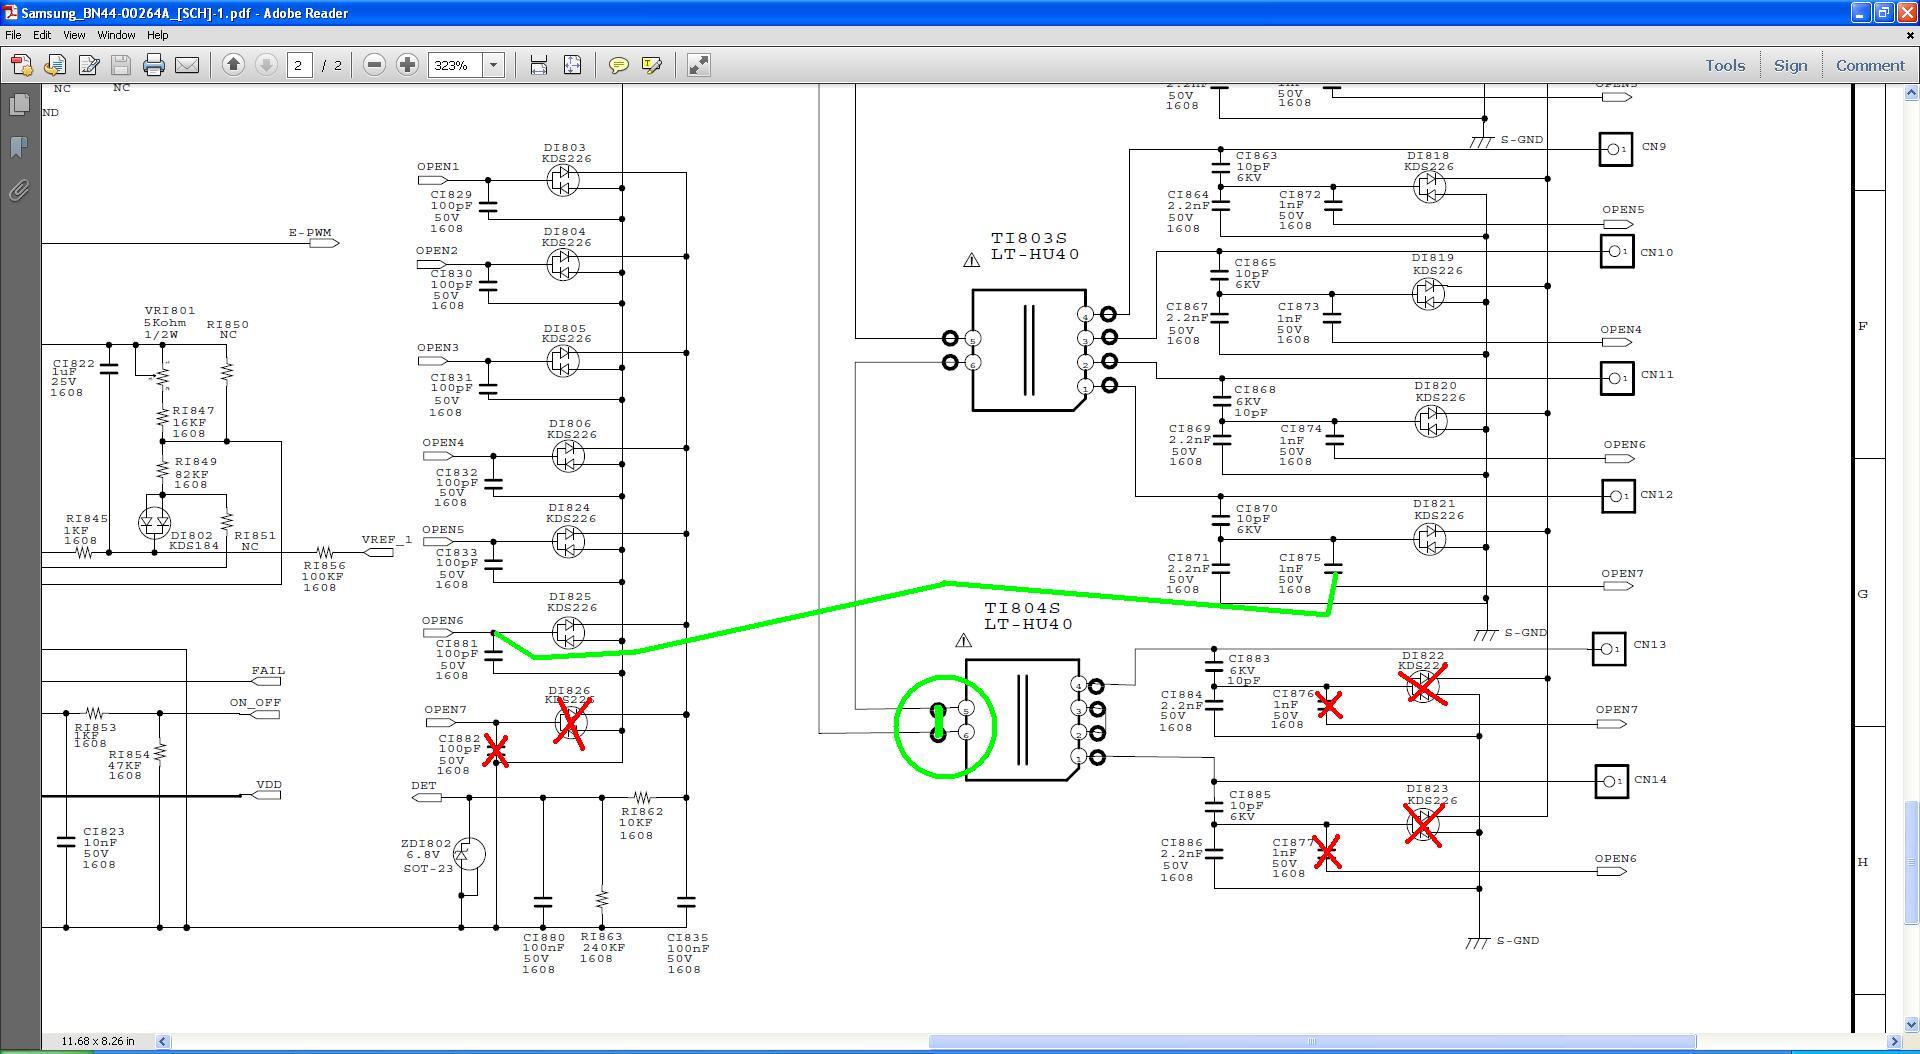This screenshot has width=1920, height=1054.
Task: Open the page thumbnails panel in sidebar
Action: [x=19, y=105]
